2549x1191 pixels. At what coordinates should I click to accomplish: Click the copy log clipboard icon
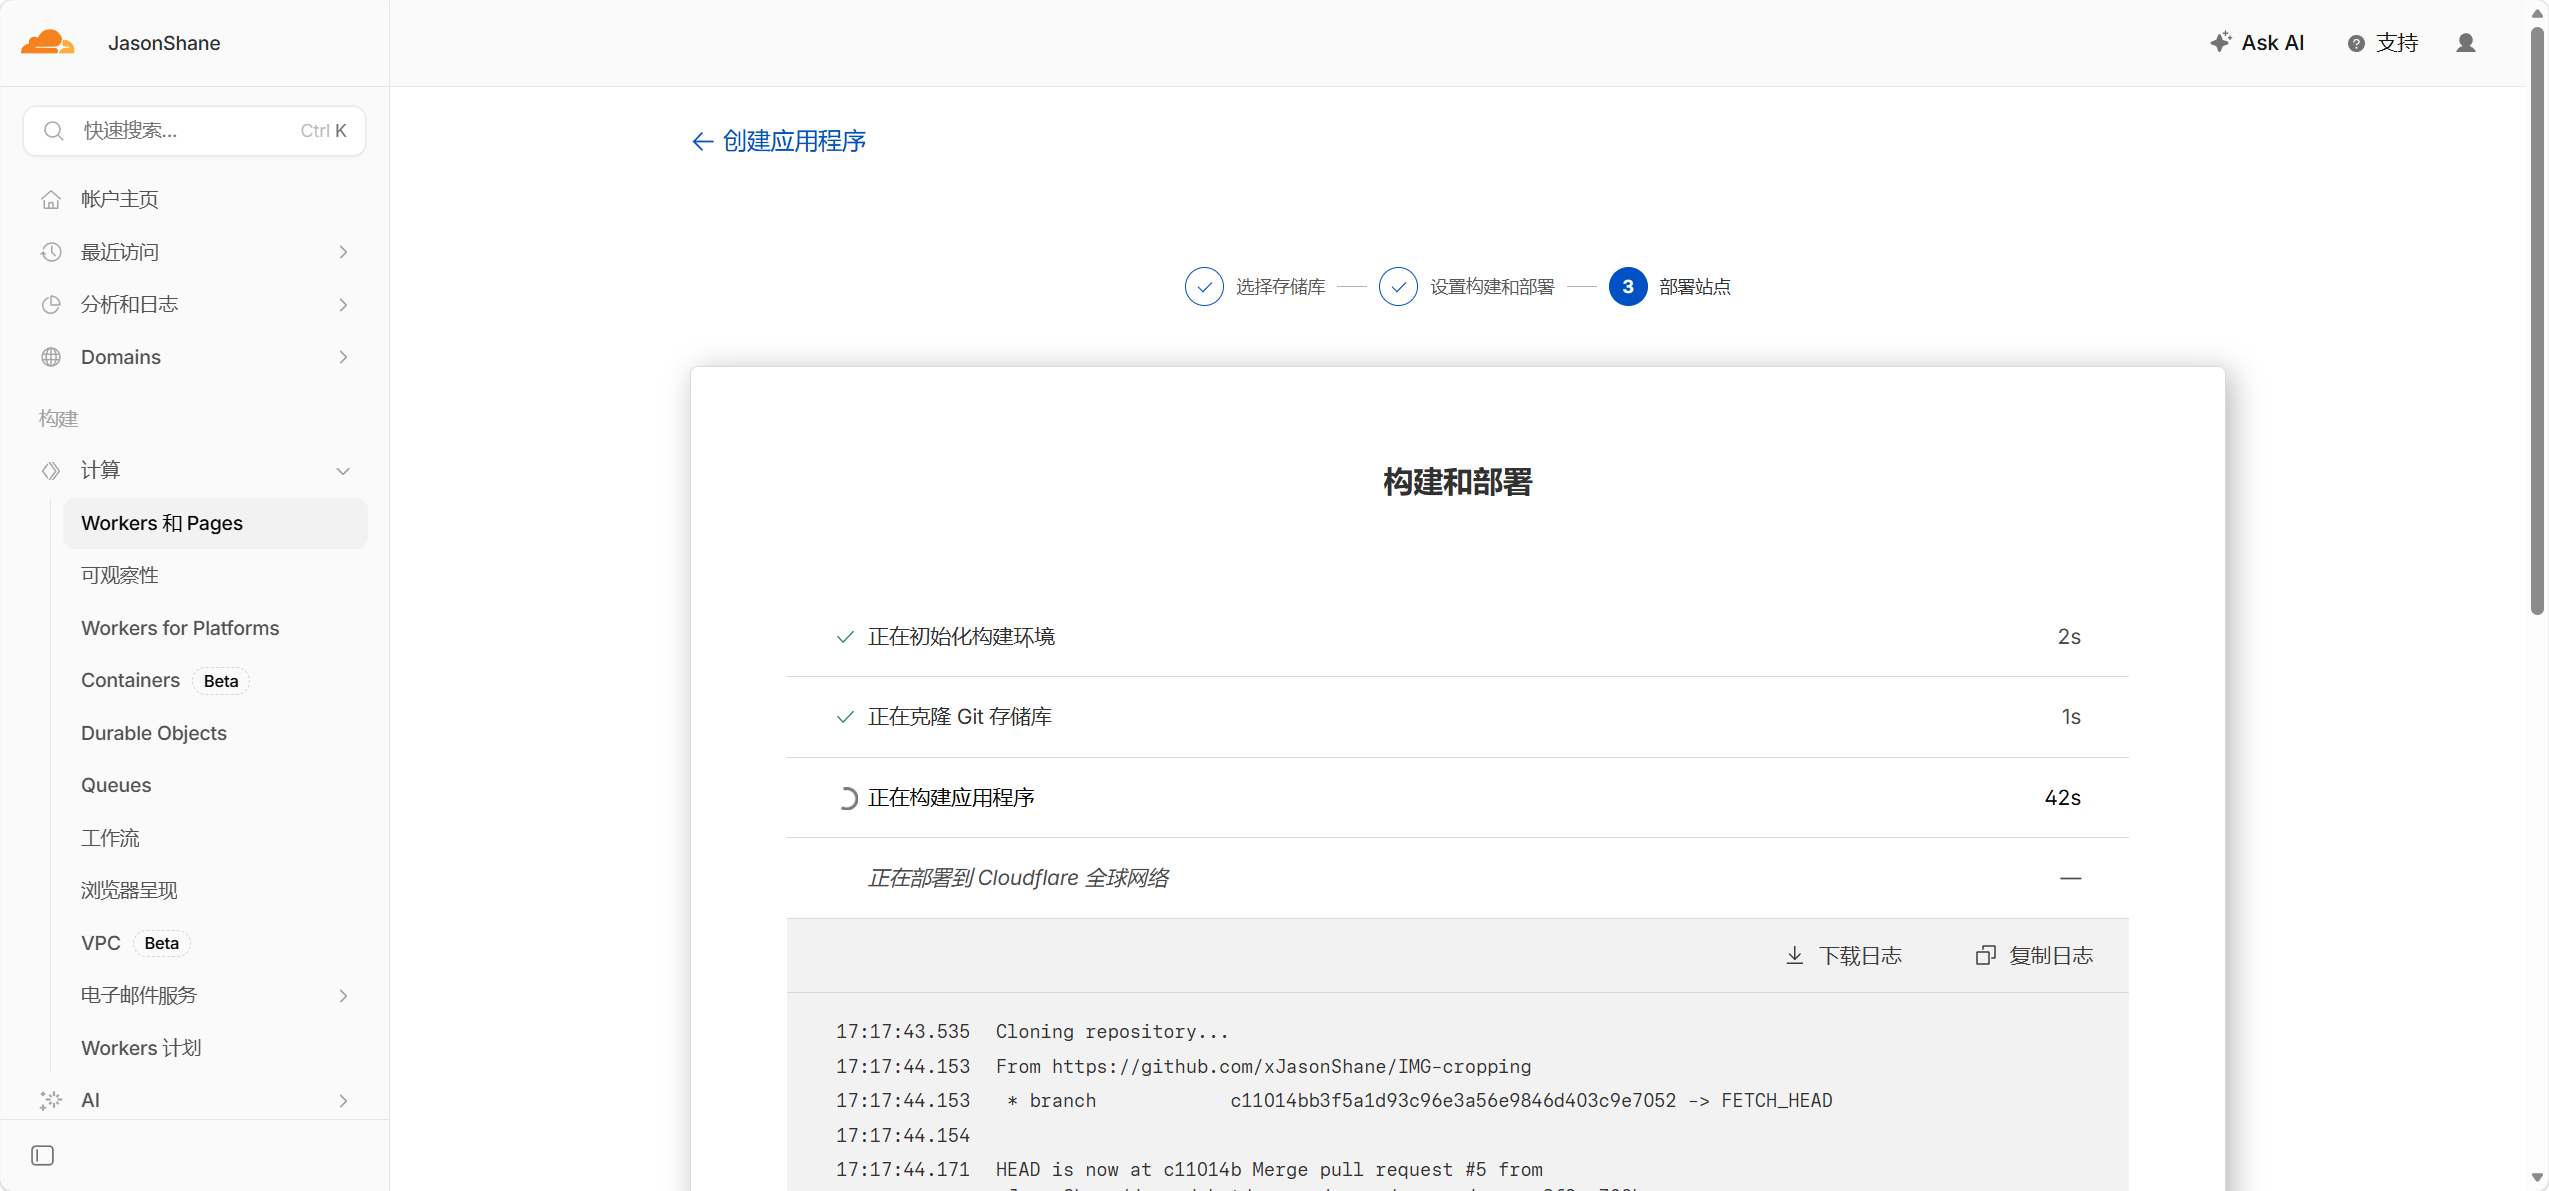1985,955
